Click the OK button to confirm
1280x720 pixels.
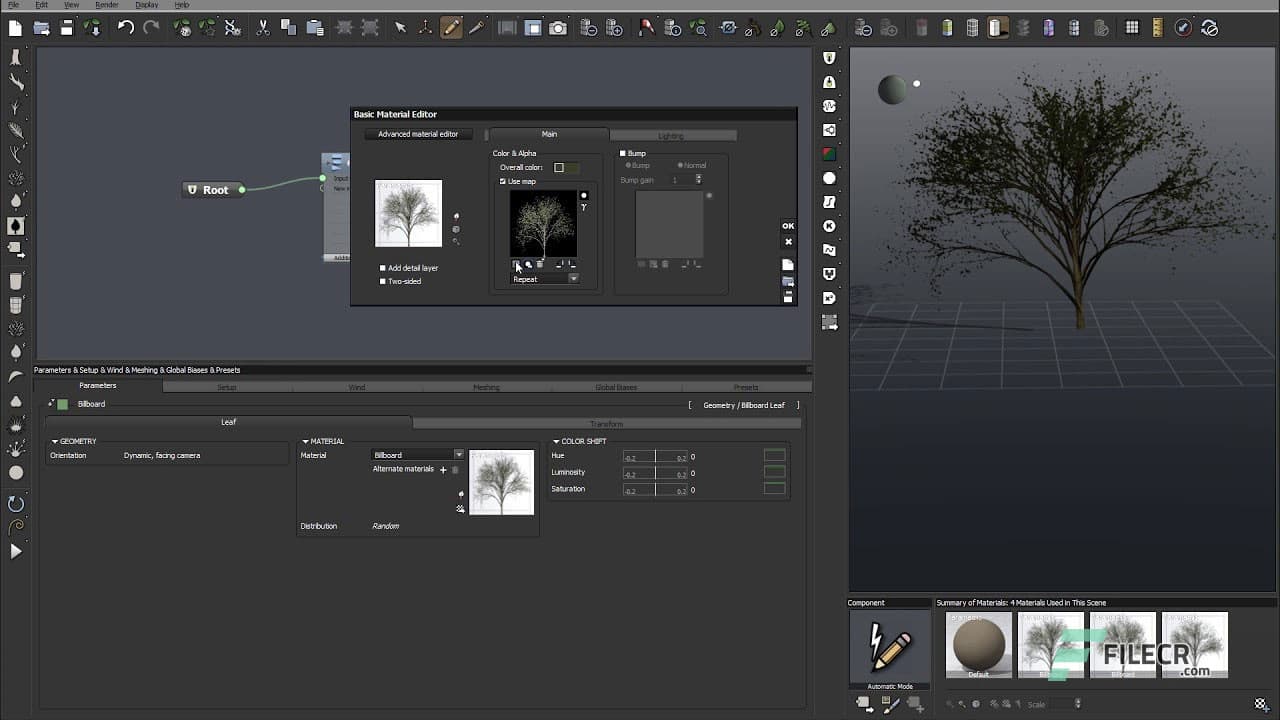pos(787,226)
